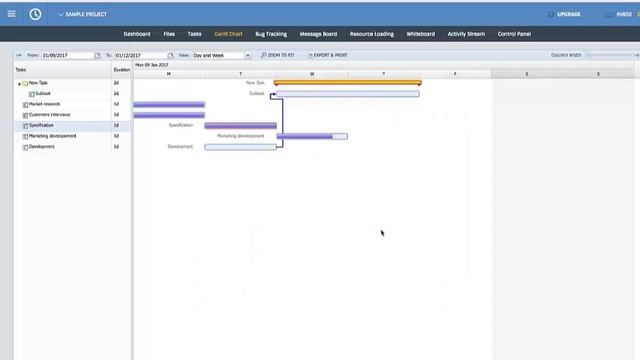Screen dimensions: 640x360
Task: Open the To date calendar picker
Action: 171,55
